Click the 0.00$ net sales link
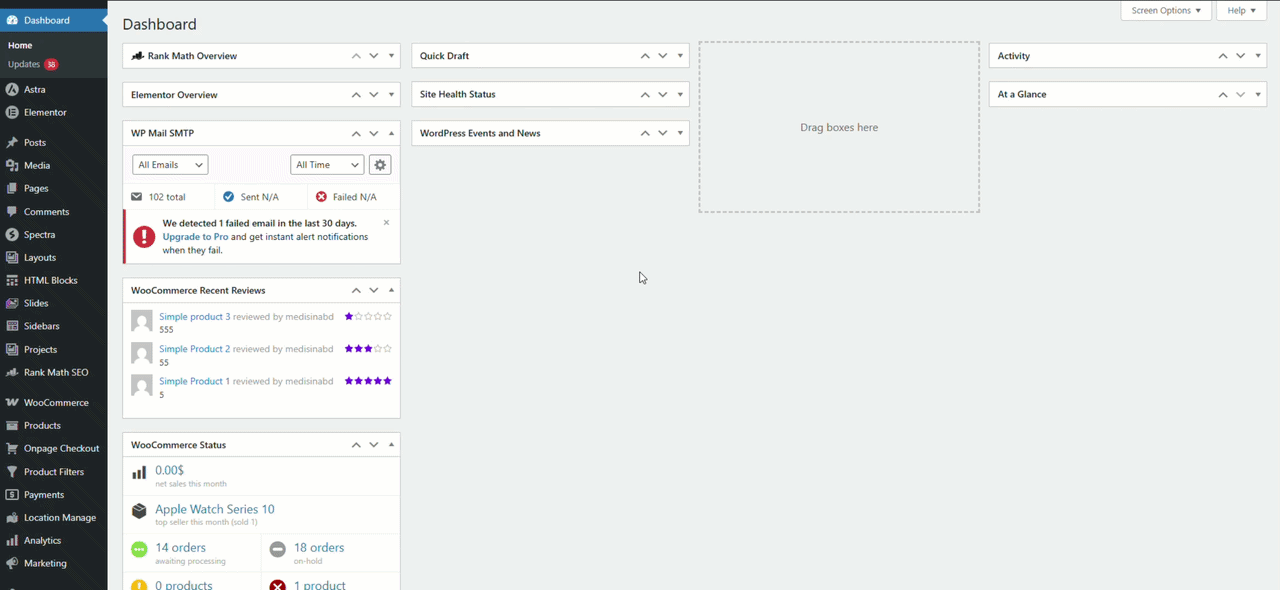The height and width of the screenshot is (590, 1280). [169, 470]
